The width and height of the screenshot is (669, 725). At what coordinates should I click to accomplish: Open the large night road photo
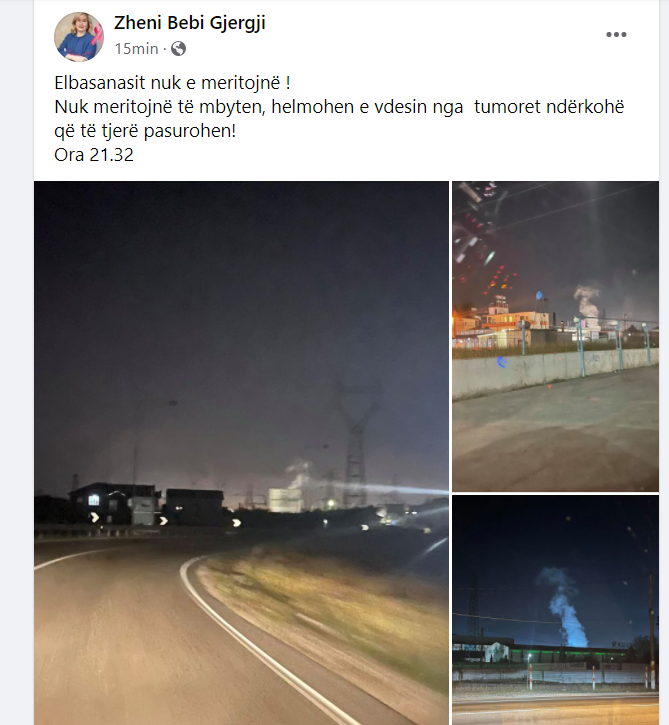[x=241, y=453]
